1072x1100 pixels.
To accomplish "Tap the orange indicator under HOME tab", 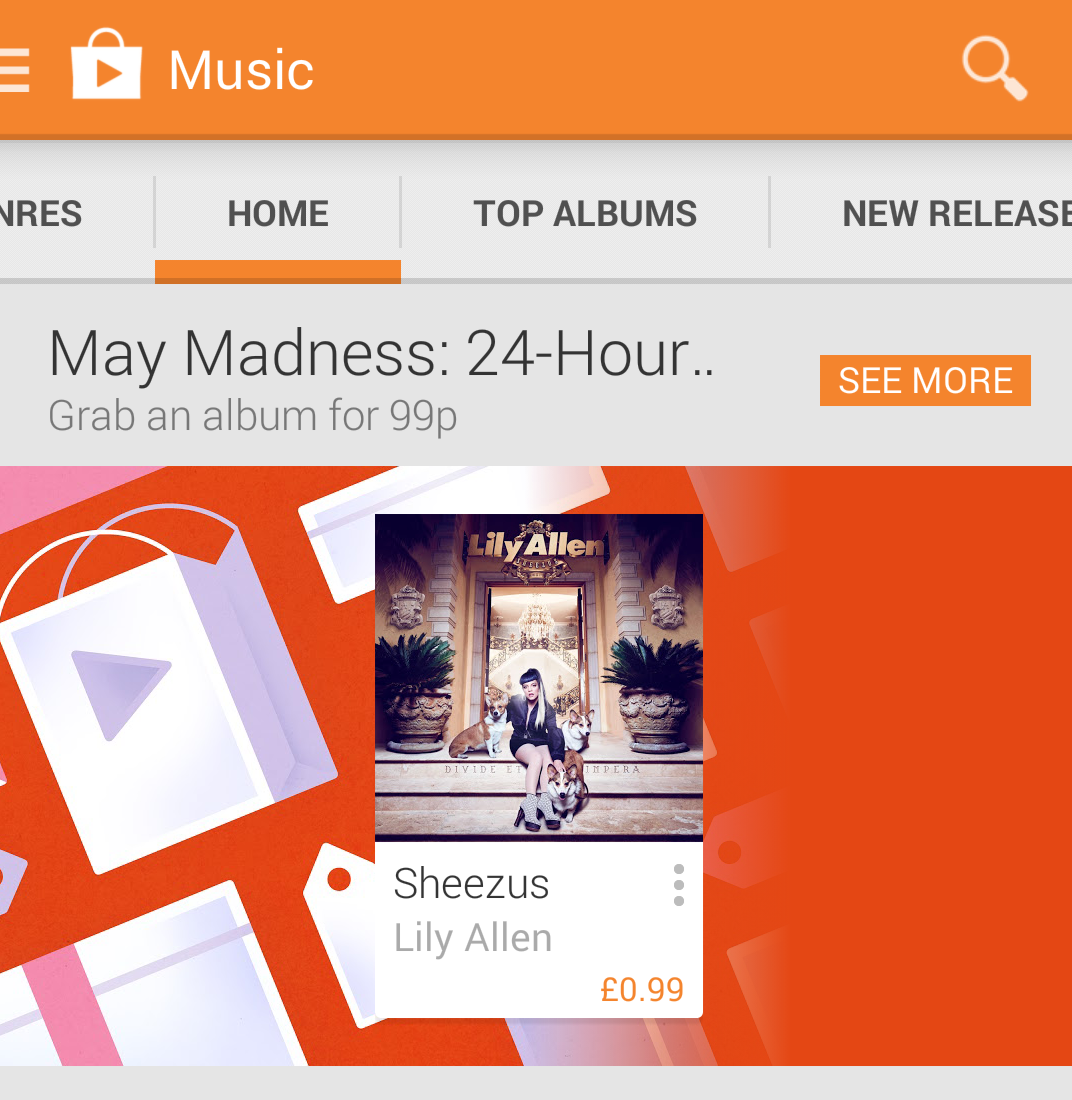I will 278,271.
